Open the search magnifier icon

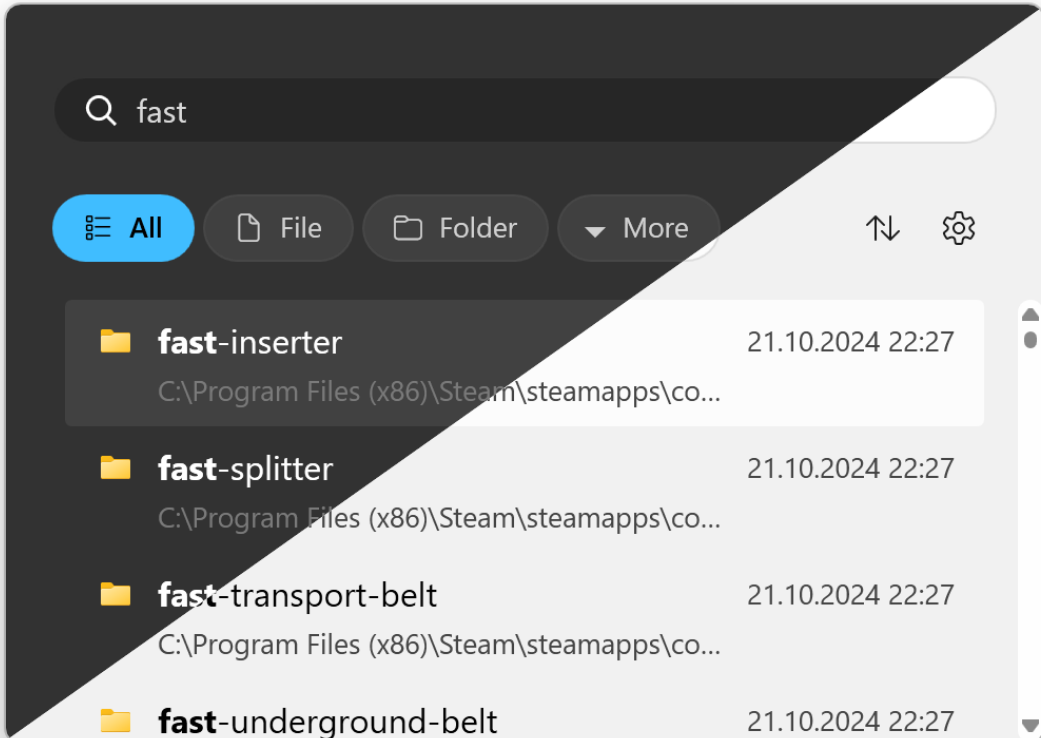[100, 111]
